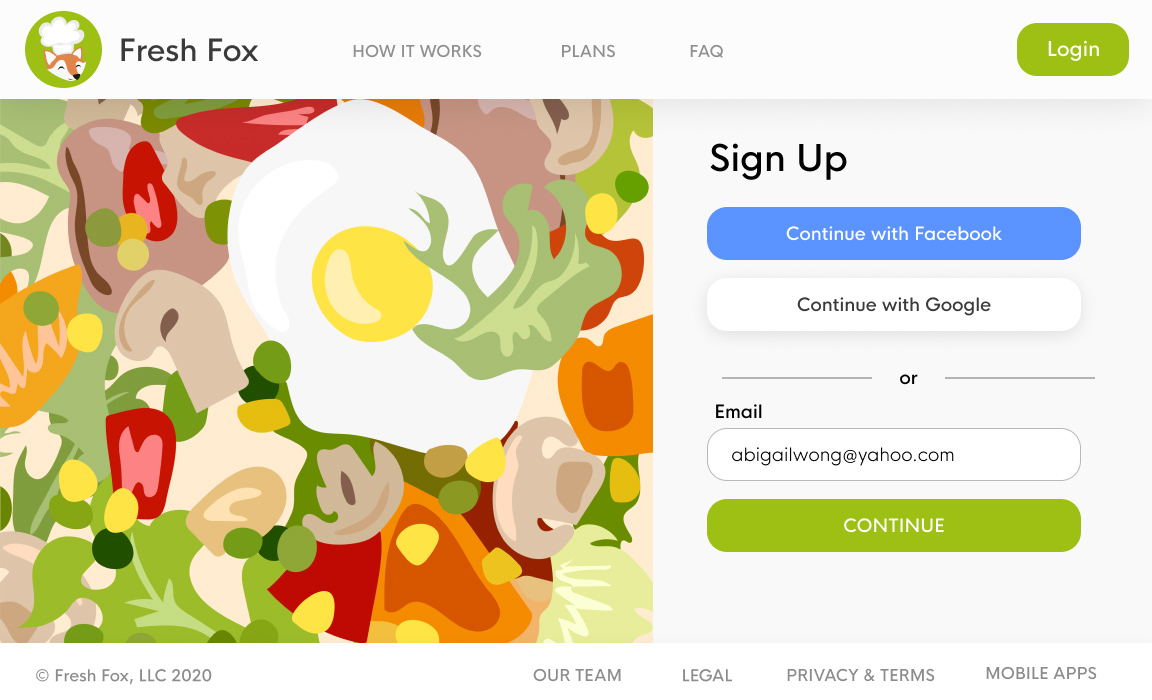Visit the Legal footer link
This screenshot has width=1152, height=700.
tap(707, 675)
